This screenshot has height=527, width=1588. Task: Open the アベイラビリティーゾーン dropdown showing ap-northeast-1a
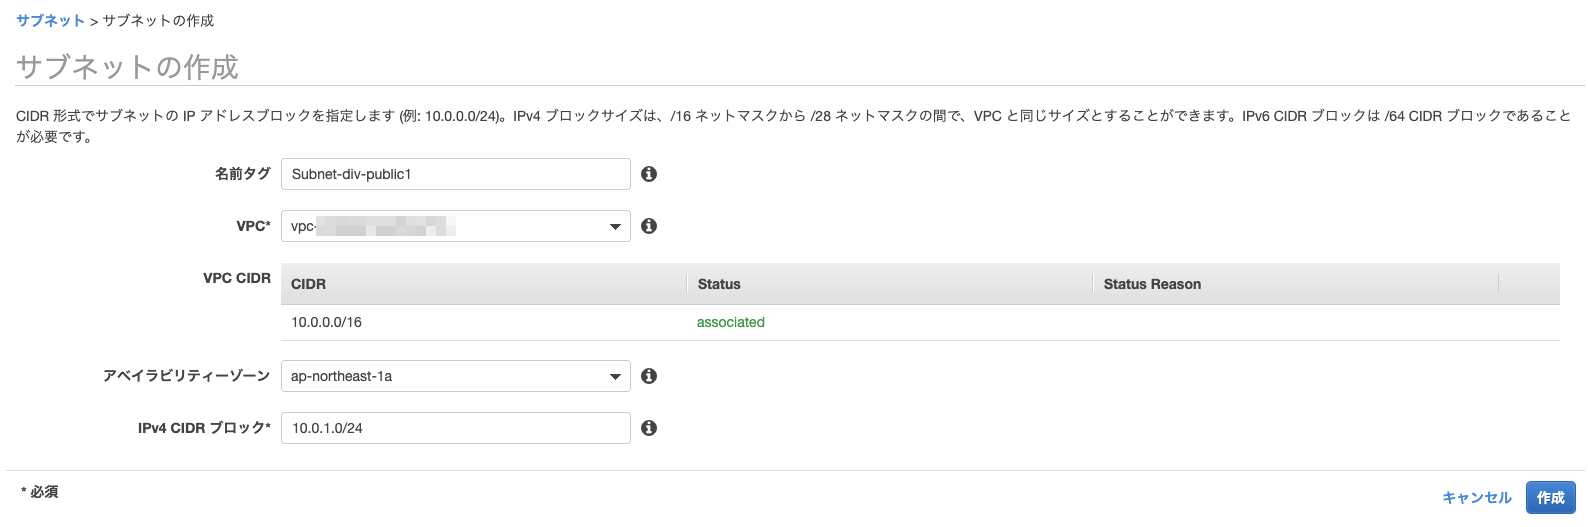click(x=456, y=376)
